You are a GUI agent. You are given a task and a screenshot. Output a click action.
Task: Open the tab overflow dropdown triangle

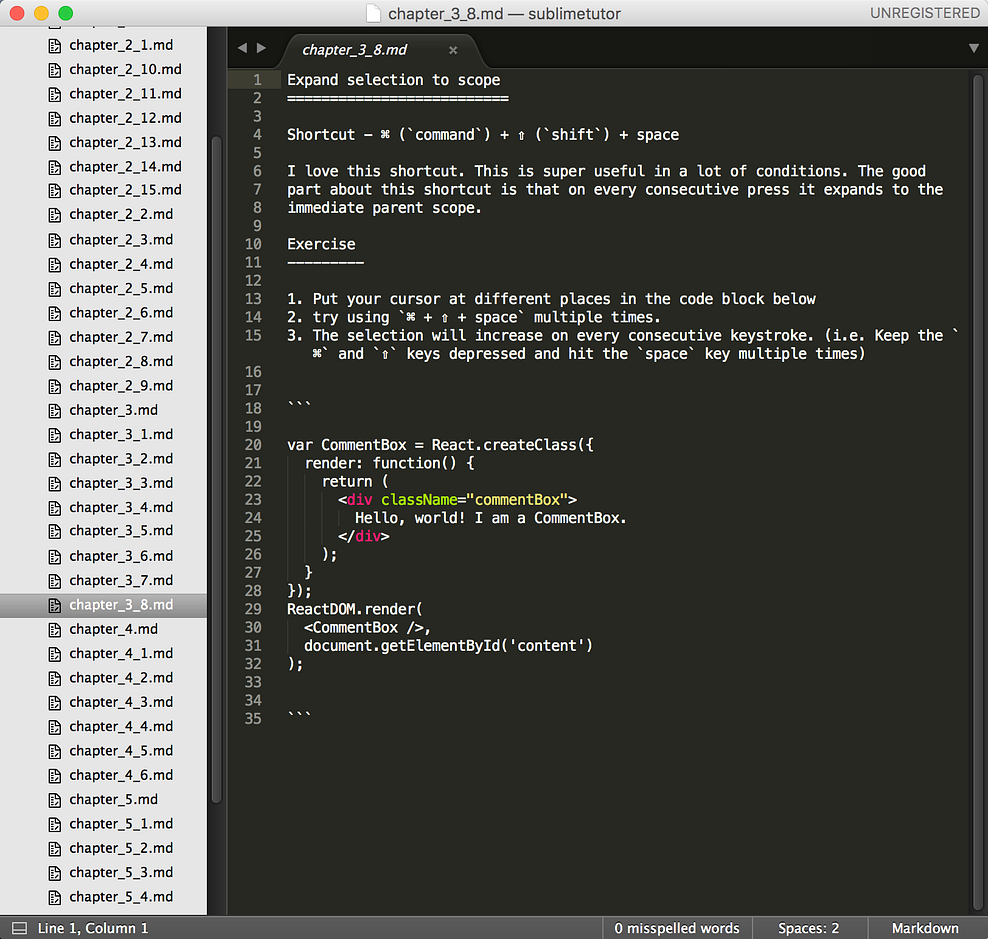[x=972, y=47]
